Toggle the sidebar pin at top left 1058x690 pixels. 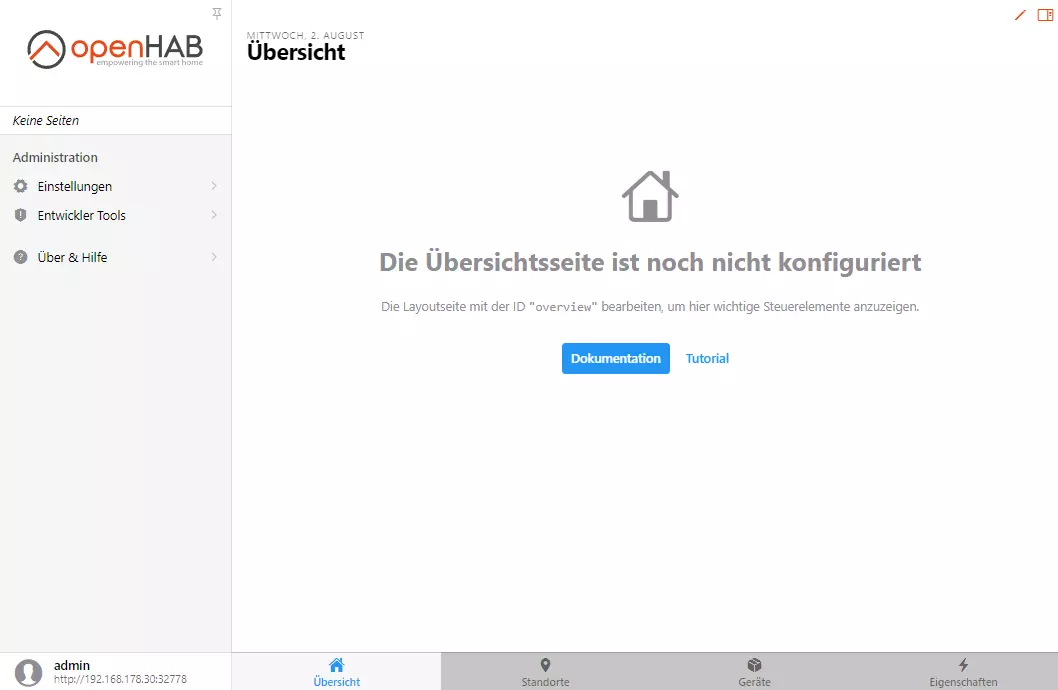click(x=216, y=14)
